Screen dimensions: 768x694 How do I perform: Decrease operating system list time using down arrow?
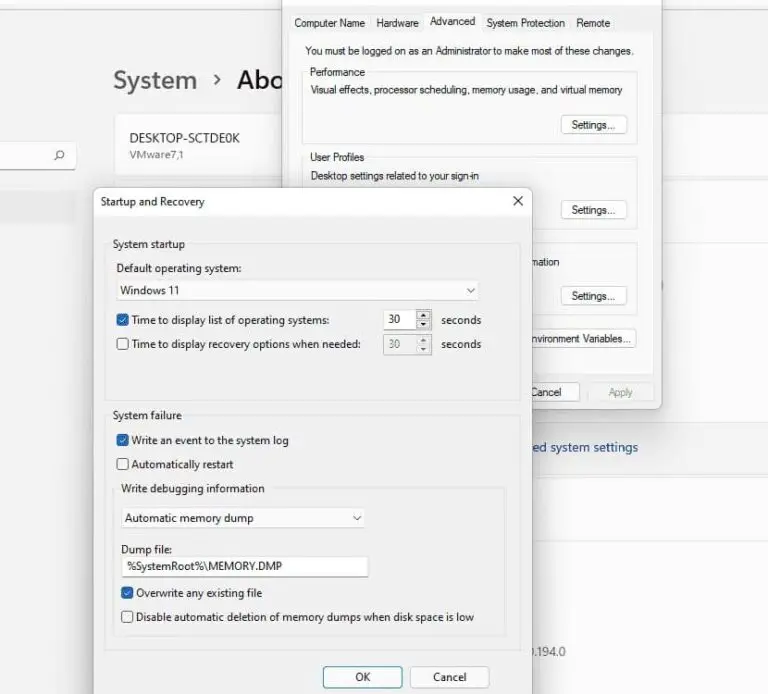coord(423,325)
